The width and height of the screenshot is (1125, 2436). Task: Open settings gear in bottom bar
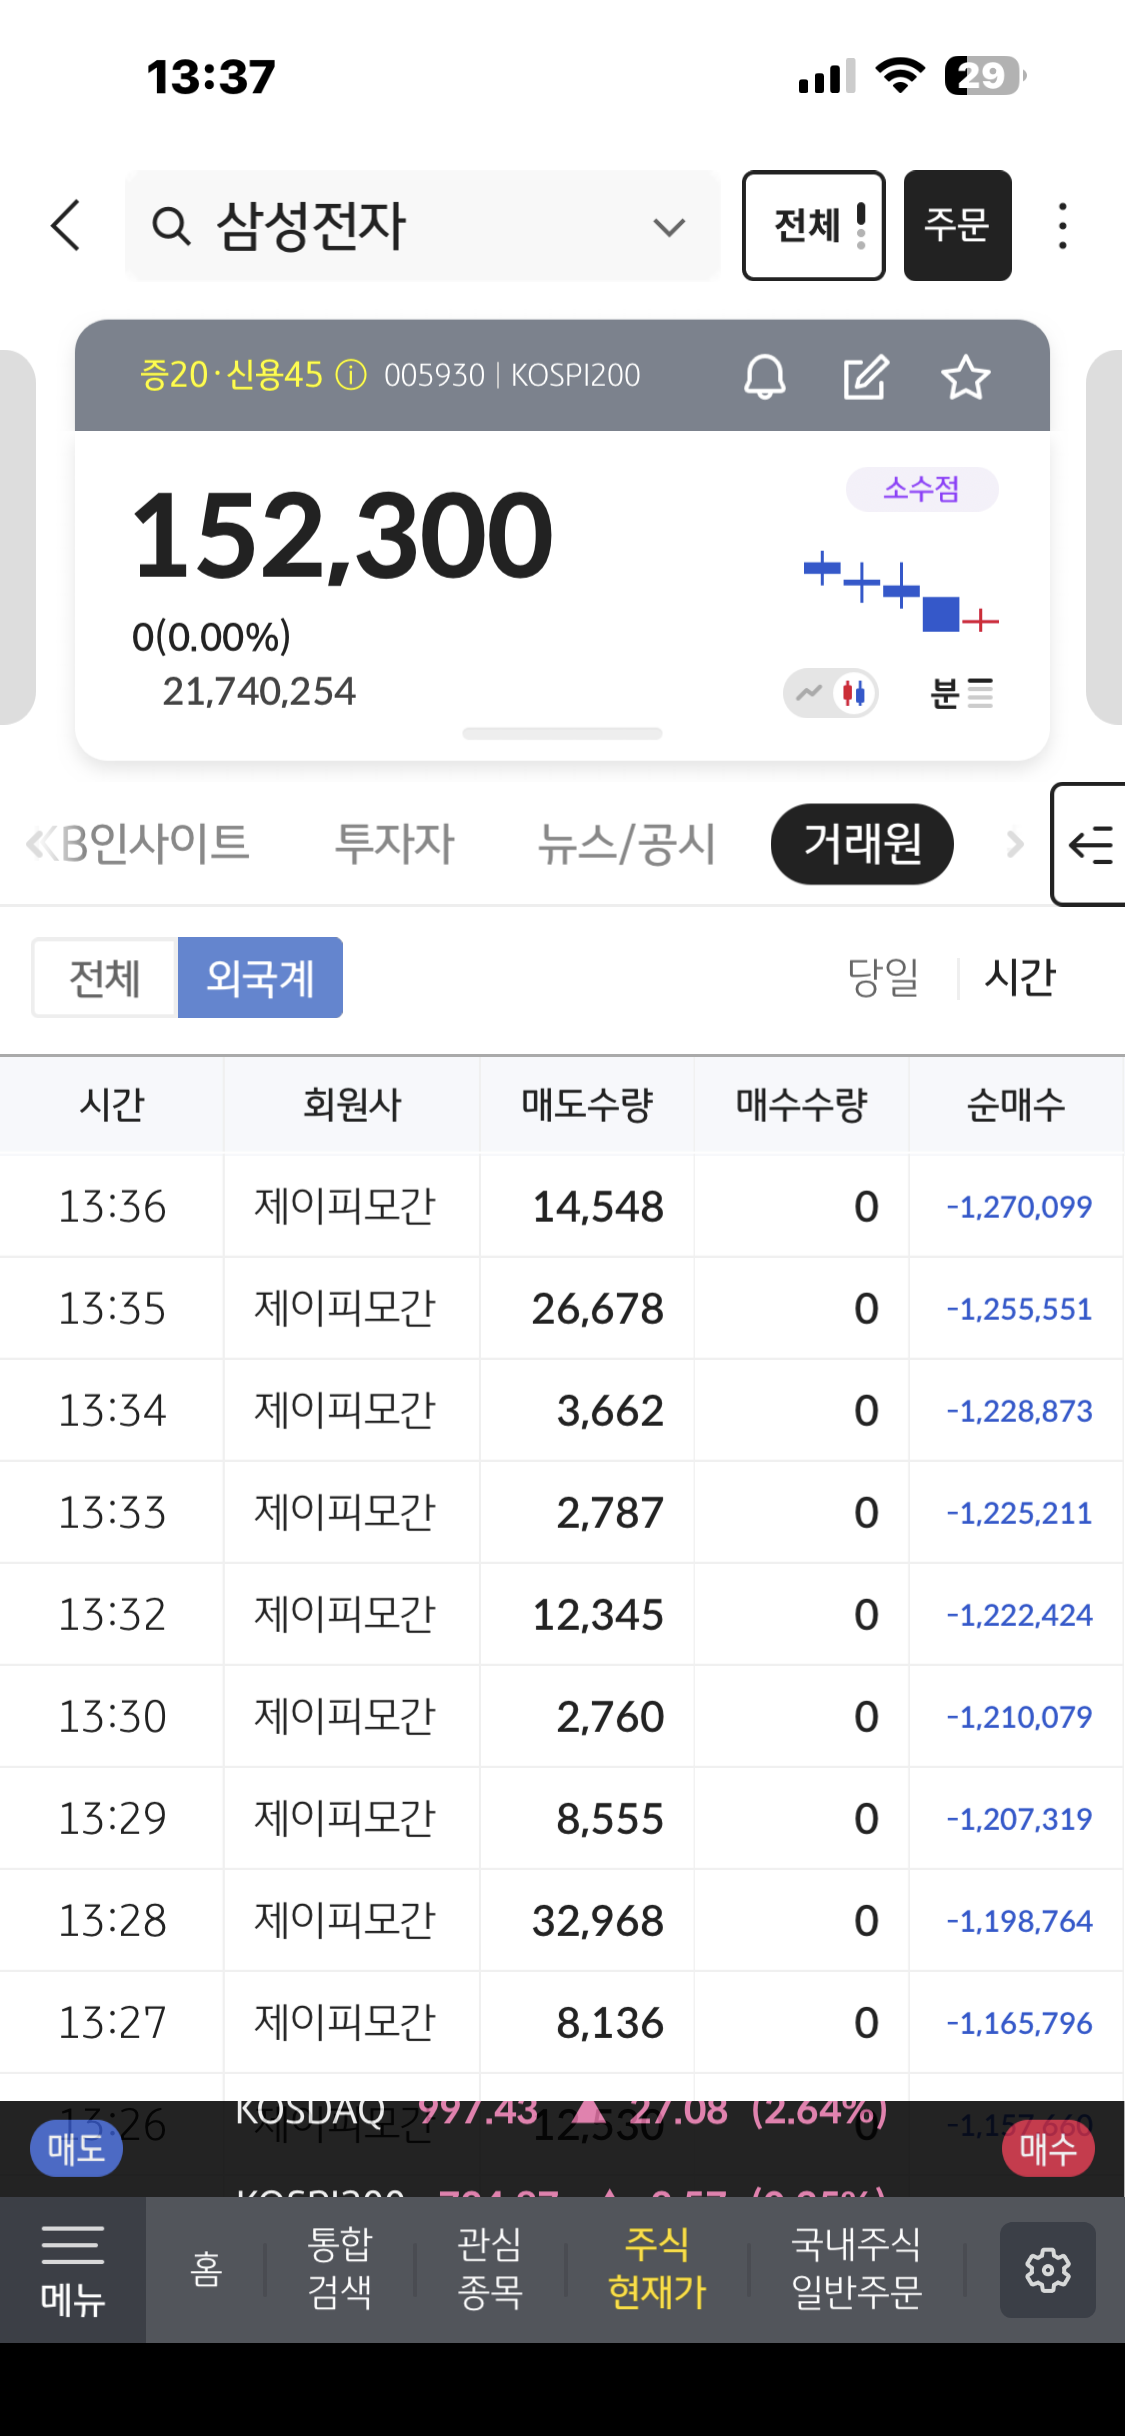tap(1047, 2269)
